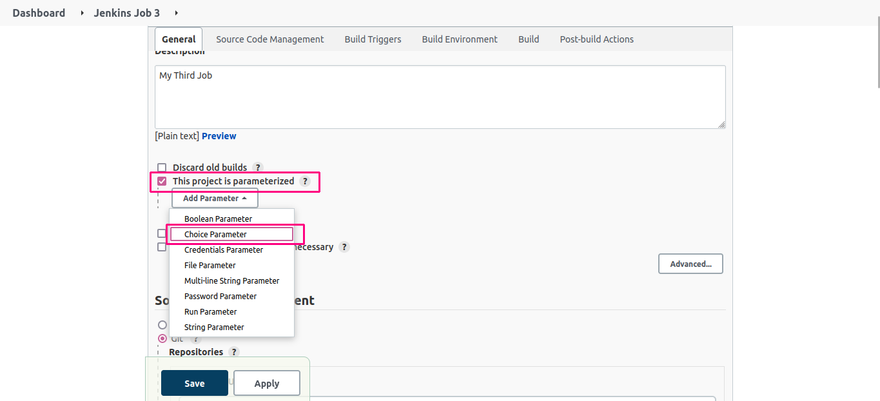
Task: Open help icon beside Repositories
Action: click(234, 352)
